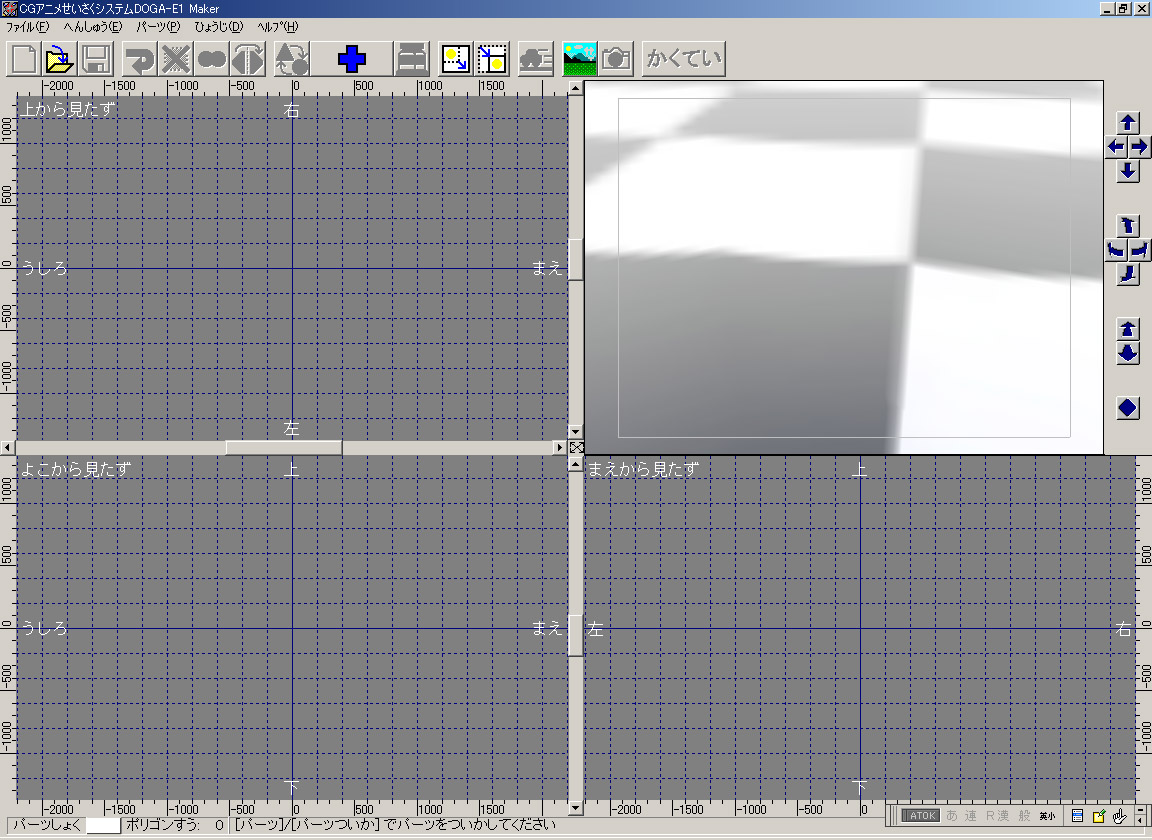
Task: Reset view with the blue diamond button
Action: pos(1128,408)
